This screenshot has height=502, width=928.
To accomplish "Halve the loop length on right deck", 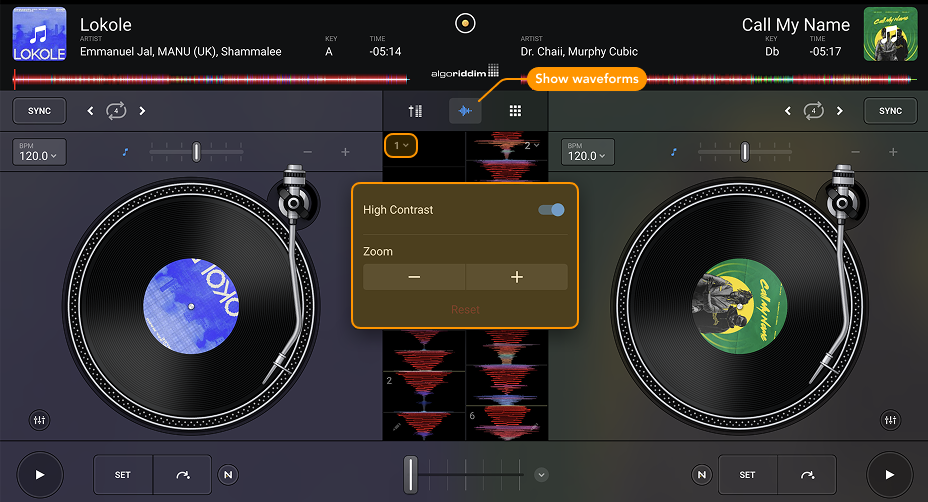I will tap(788, 111).
